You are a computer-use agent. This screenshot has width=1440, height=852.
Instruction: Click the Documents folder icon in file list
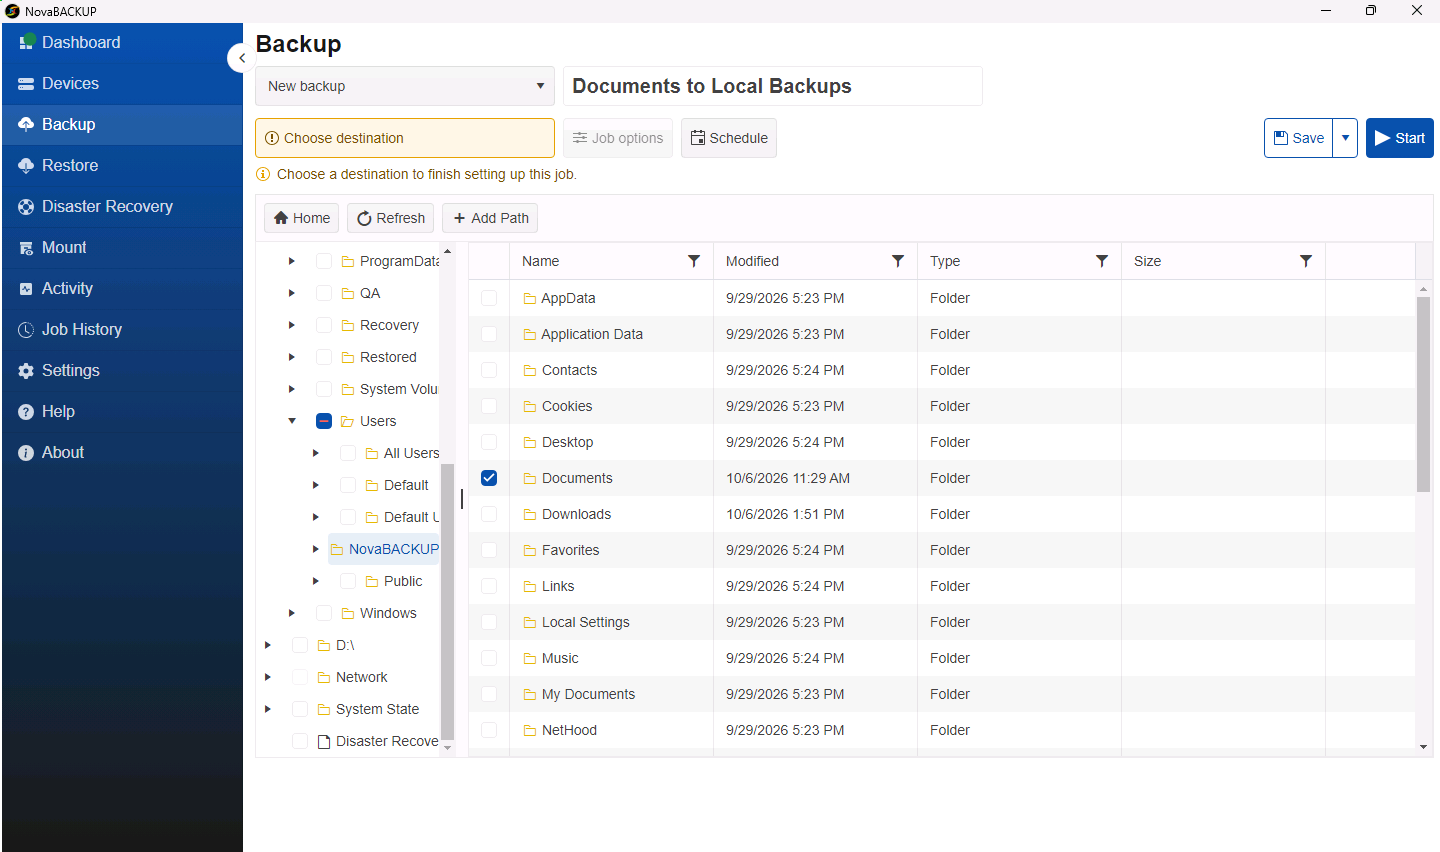(530, 479)
